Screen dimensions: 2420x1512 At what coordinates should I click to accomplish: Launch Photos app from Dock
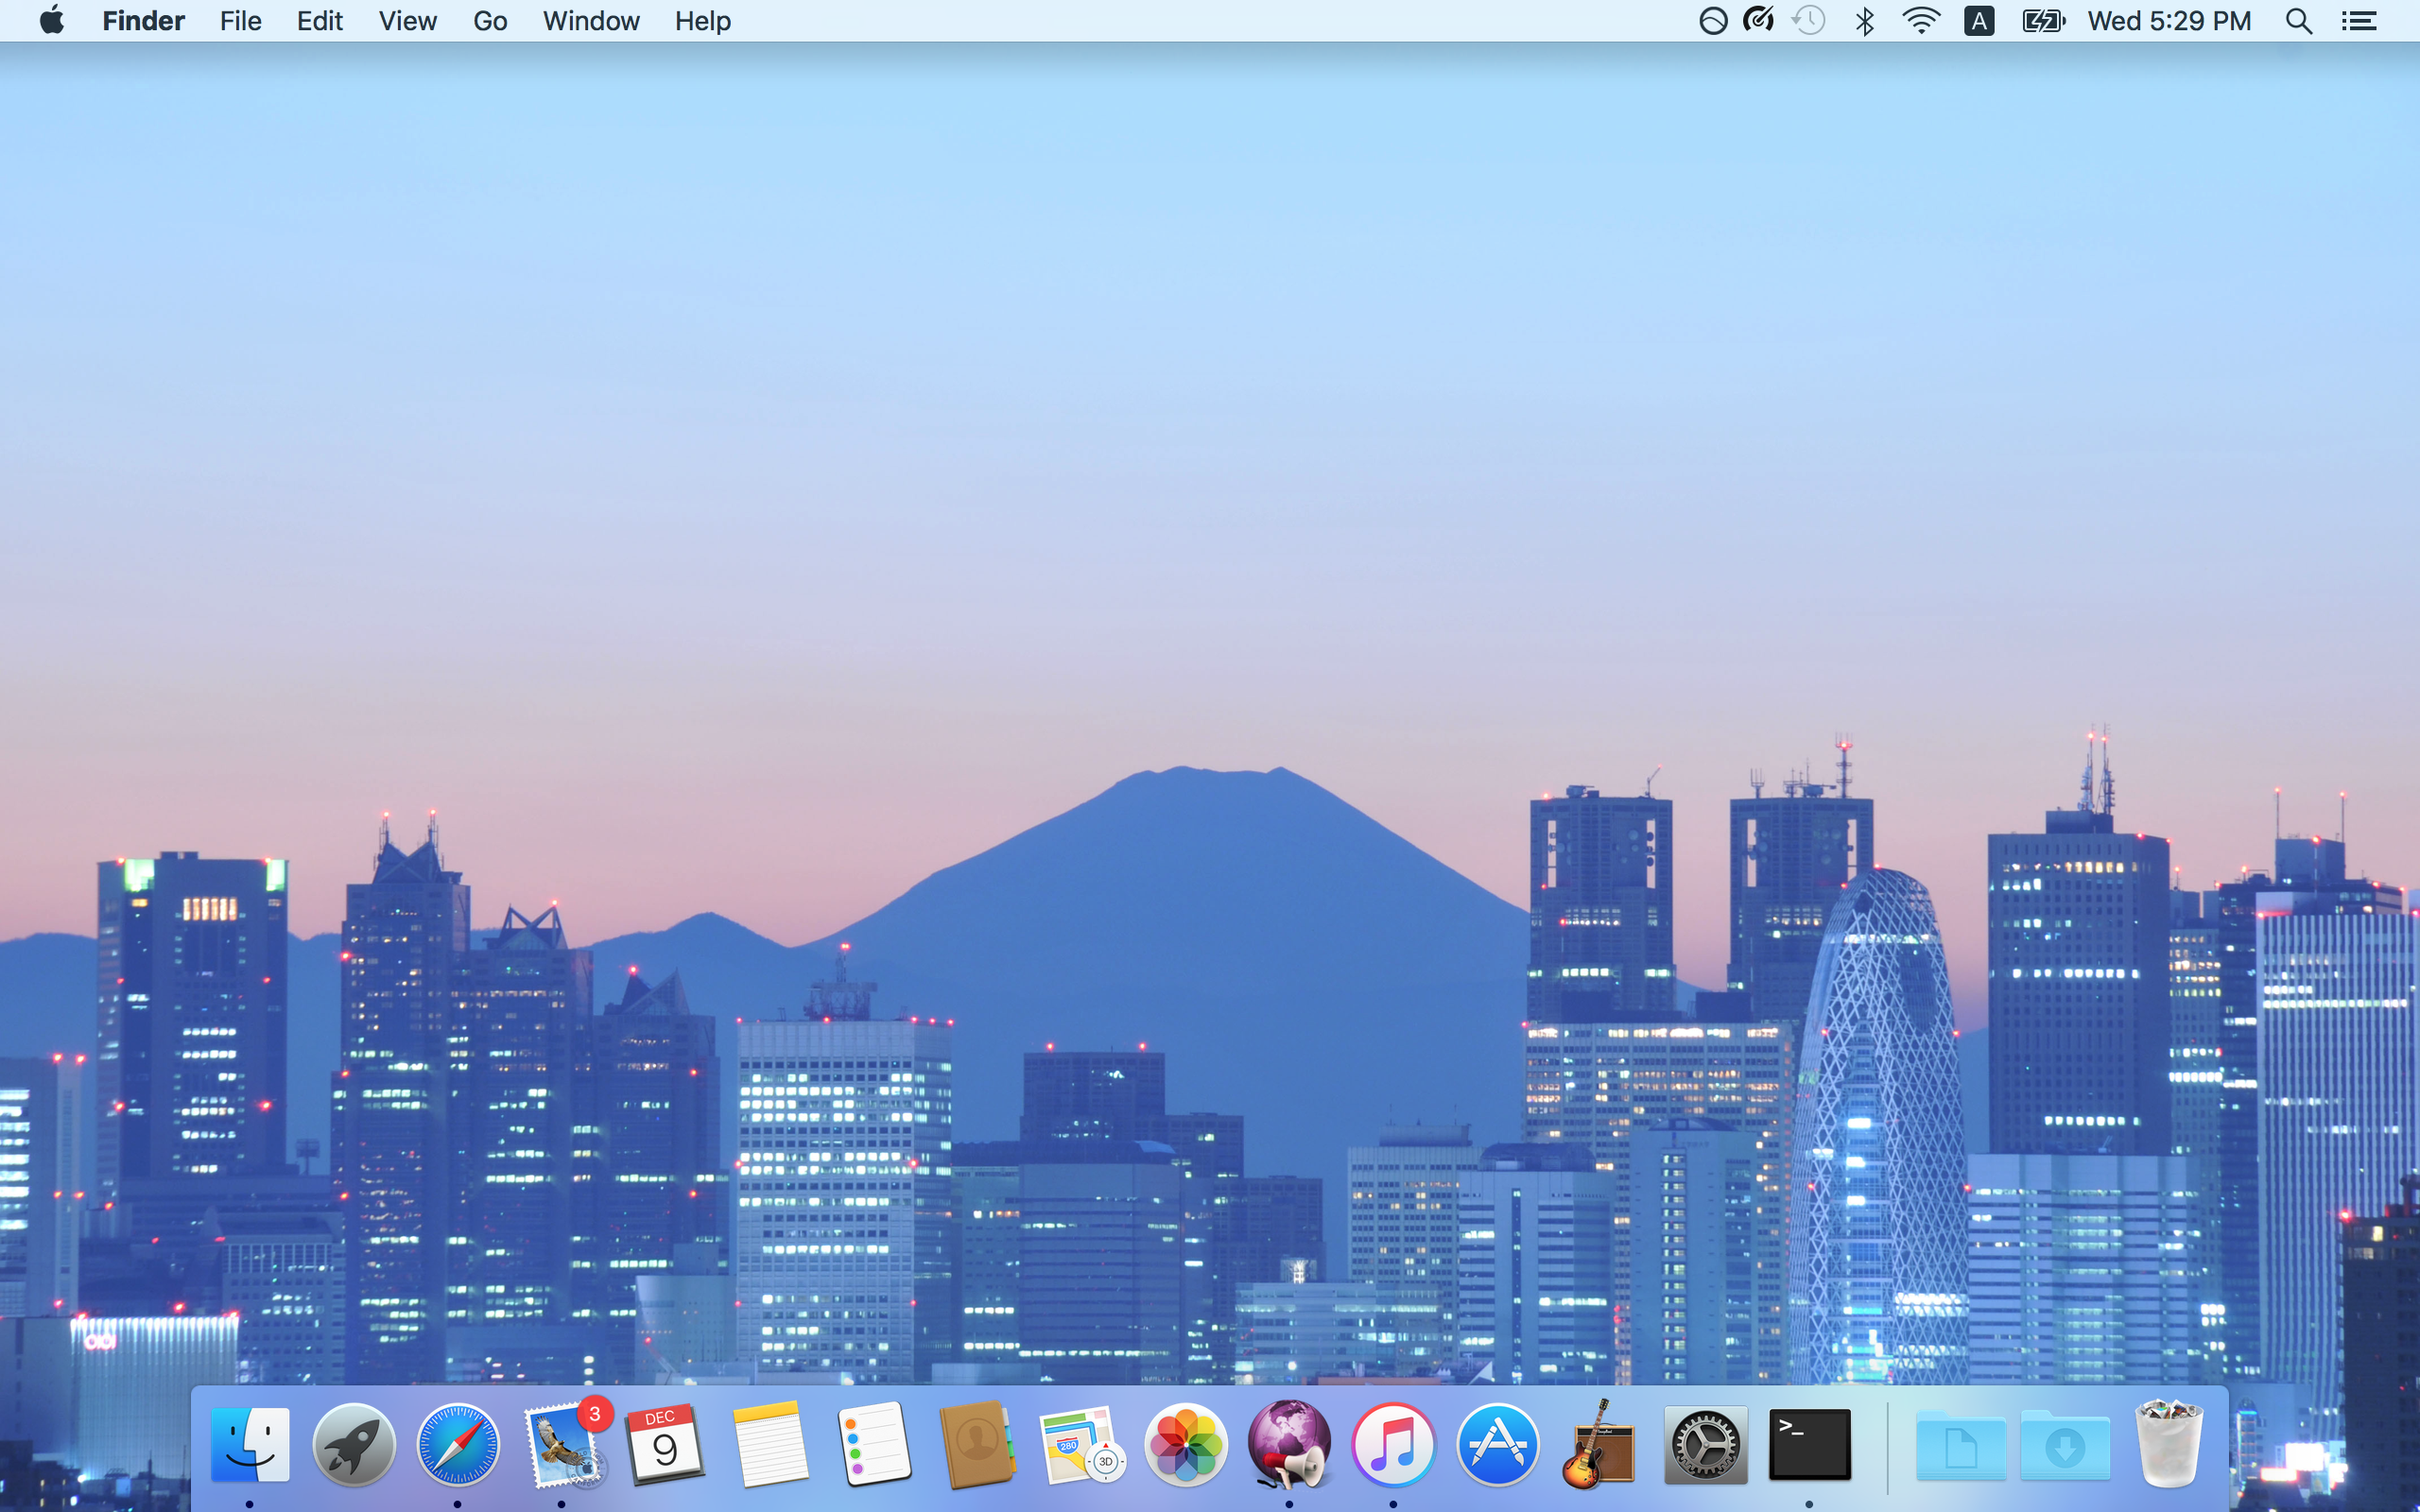click(1185, 1445)
